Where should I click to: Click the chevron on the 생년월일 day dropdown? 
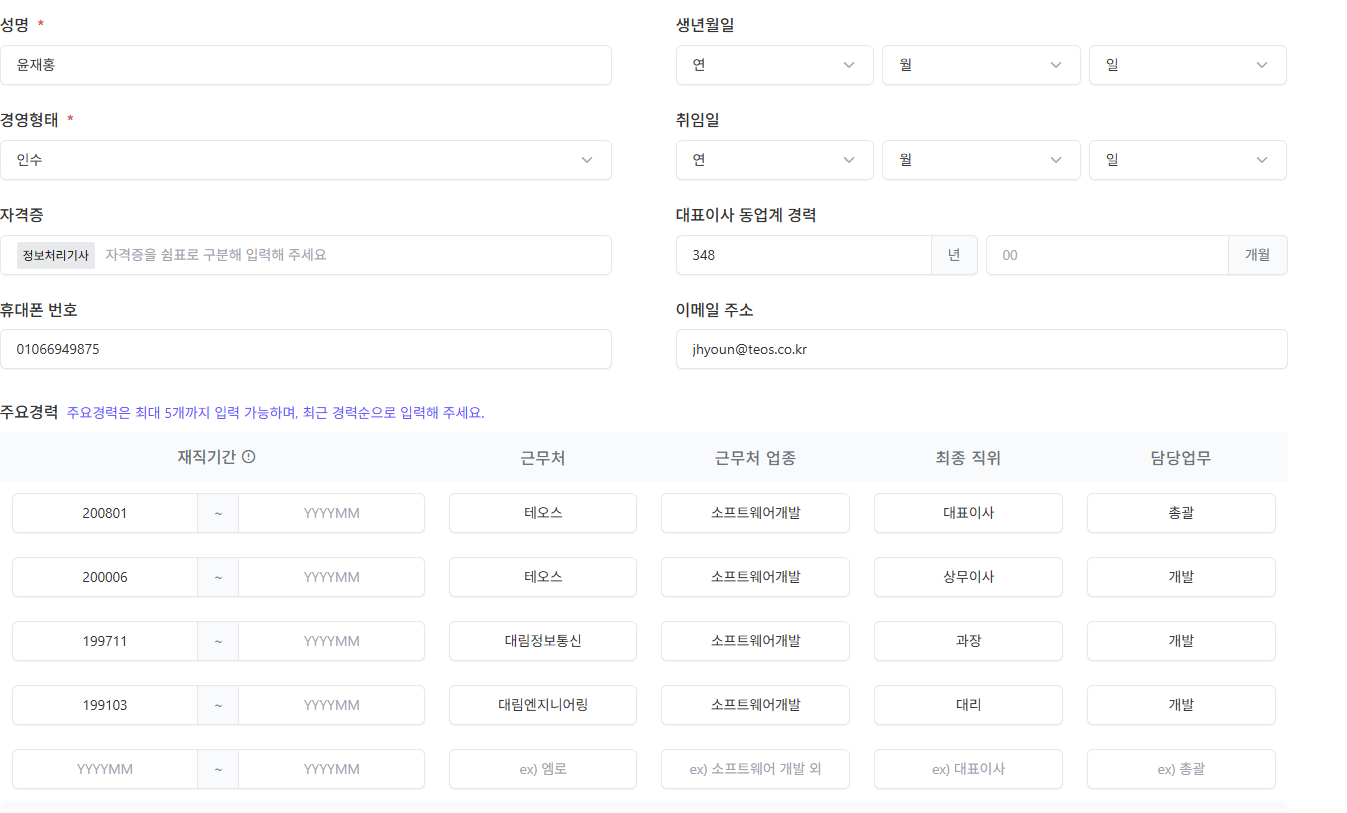tap(1262, 64)
